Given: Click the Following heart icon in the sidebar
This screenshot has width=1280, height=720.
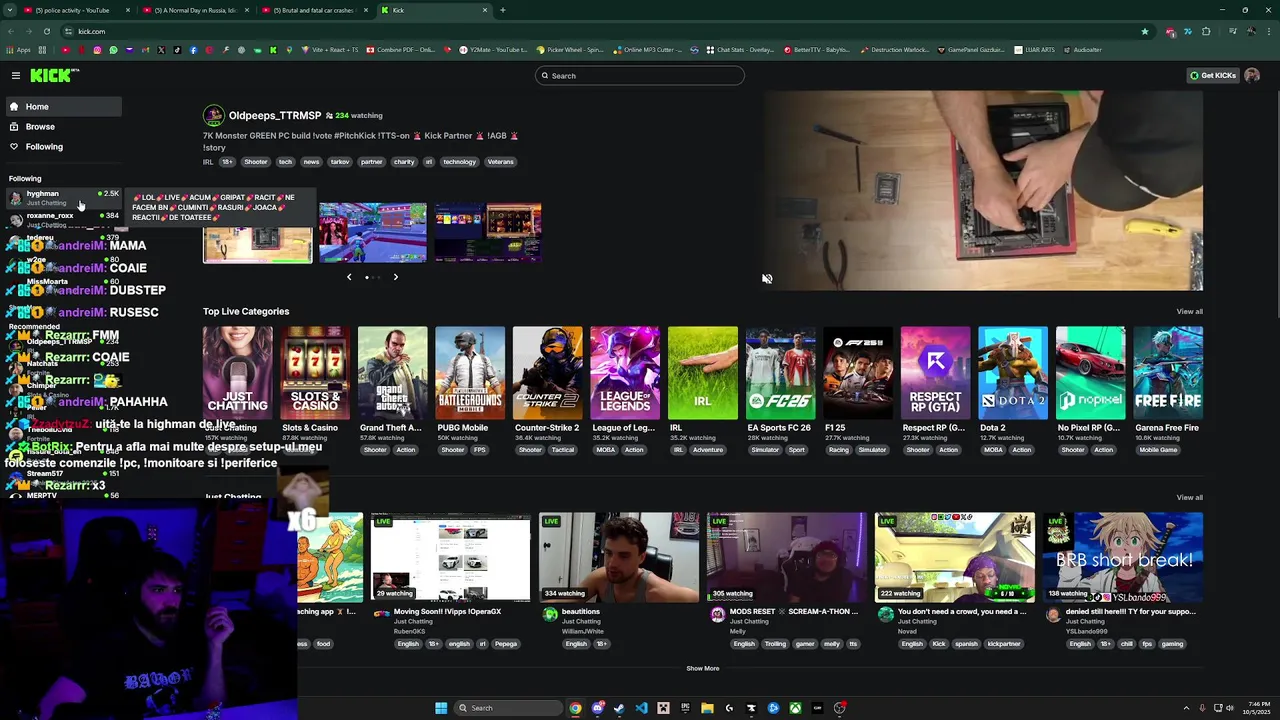Looking at the screenshot, I should (14, 147).
